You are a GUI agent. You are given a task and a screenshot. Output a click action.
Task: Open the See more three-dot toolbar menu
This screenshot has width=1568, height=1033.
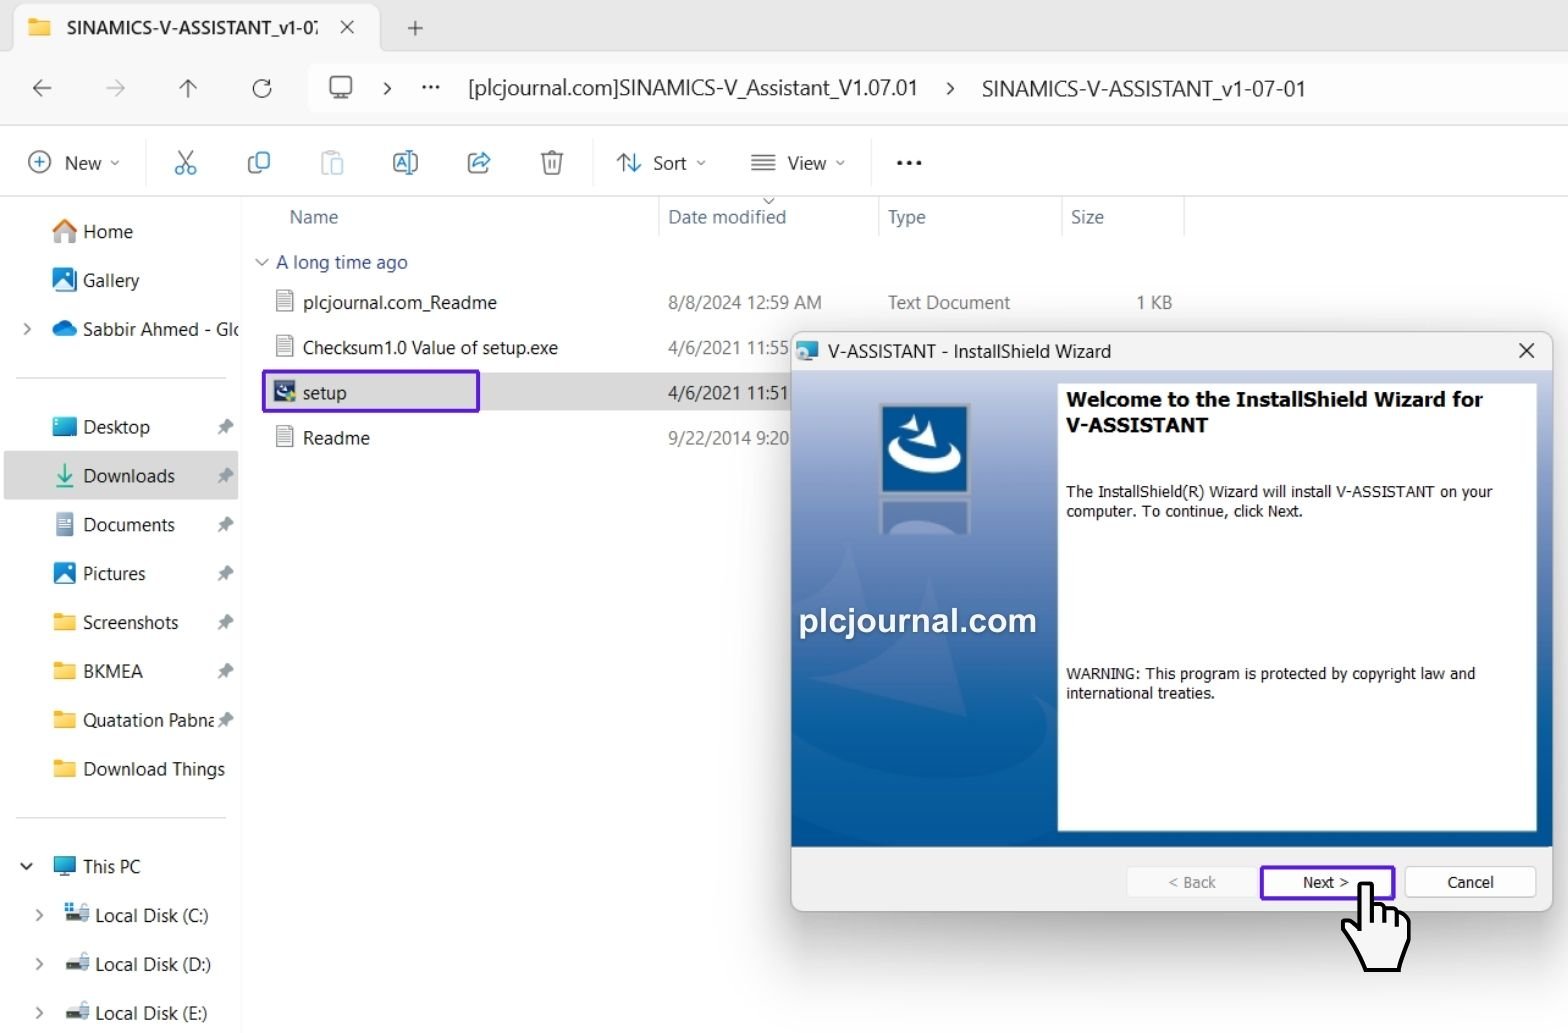coord(909,162)
